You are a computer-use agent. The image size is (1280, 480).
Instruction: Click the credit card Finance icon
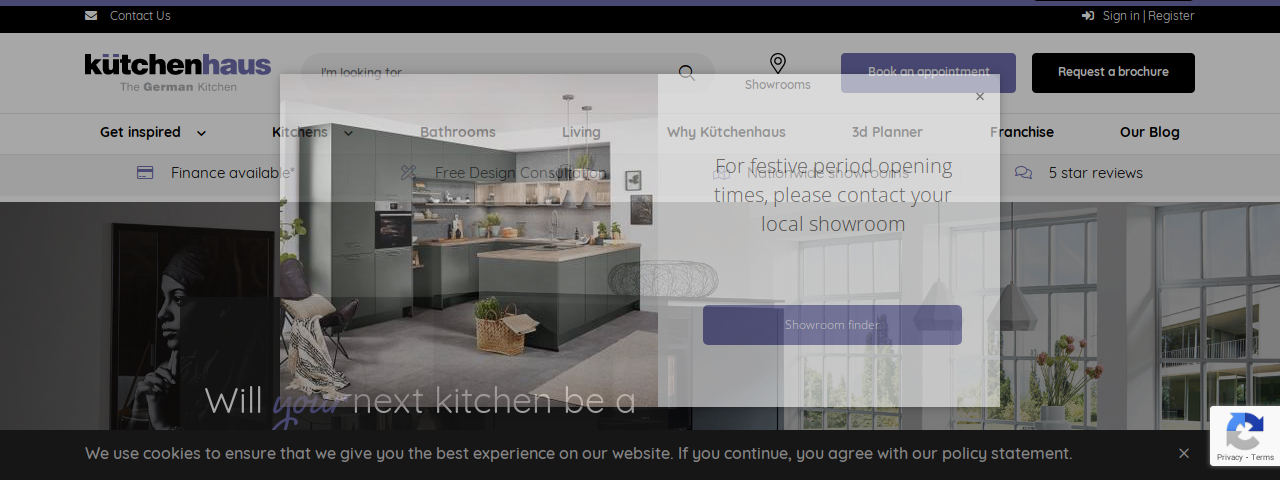145,173
